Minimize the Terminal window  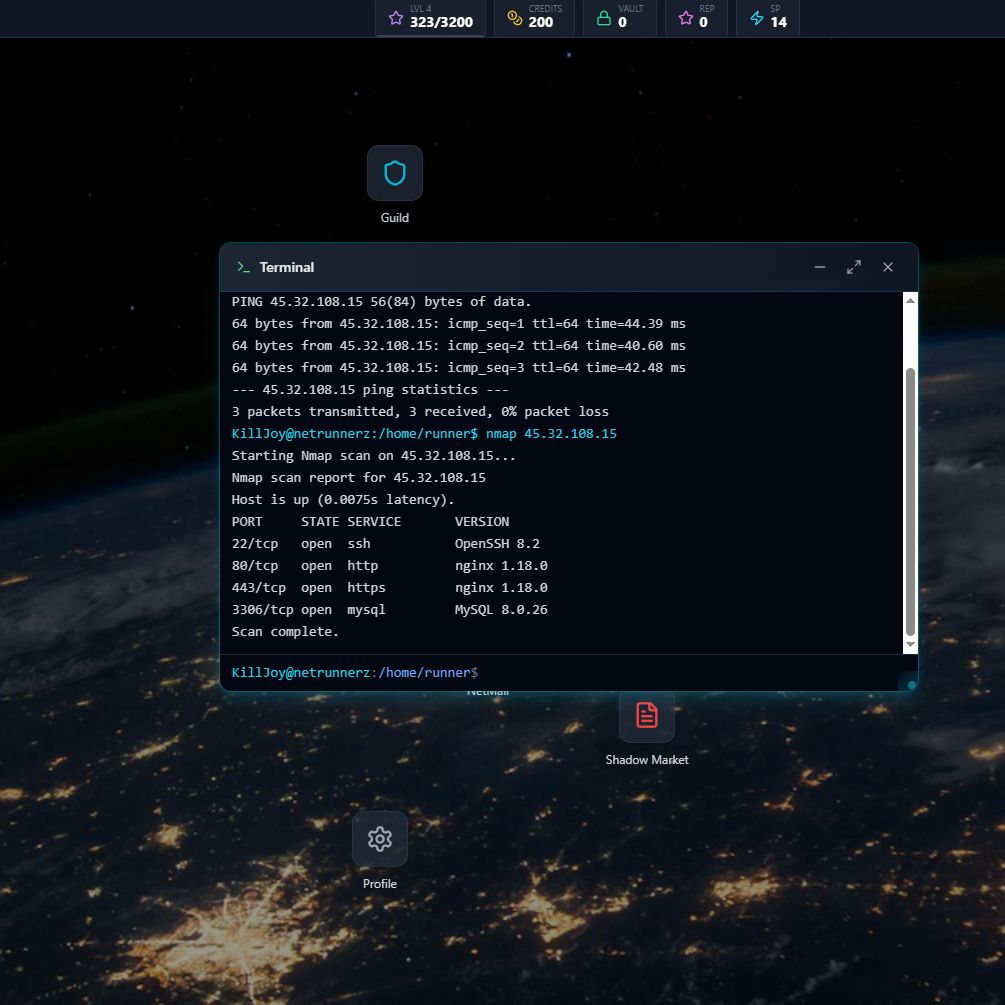point(820,267)
